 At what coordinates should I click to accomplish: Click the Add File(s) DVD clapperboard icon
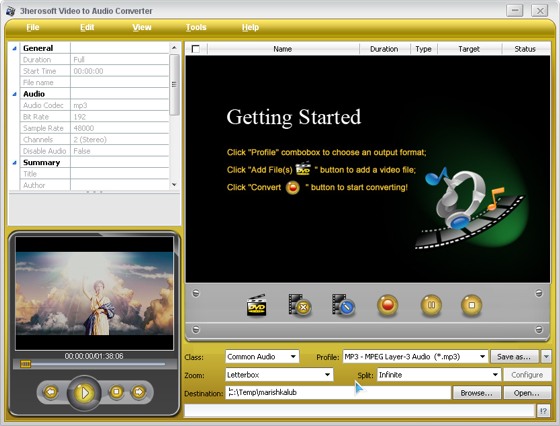[256, 305]
